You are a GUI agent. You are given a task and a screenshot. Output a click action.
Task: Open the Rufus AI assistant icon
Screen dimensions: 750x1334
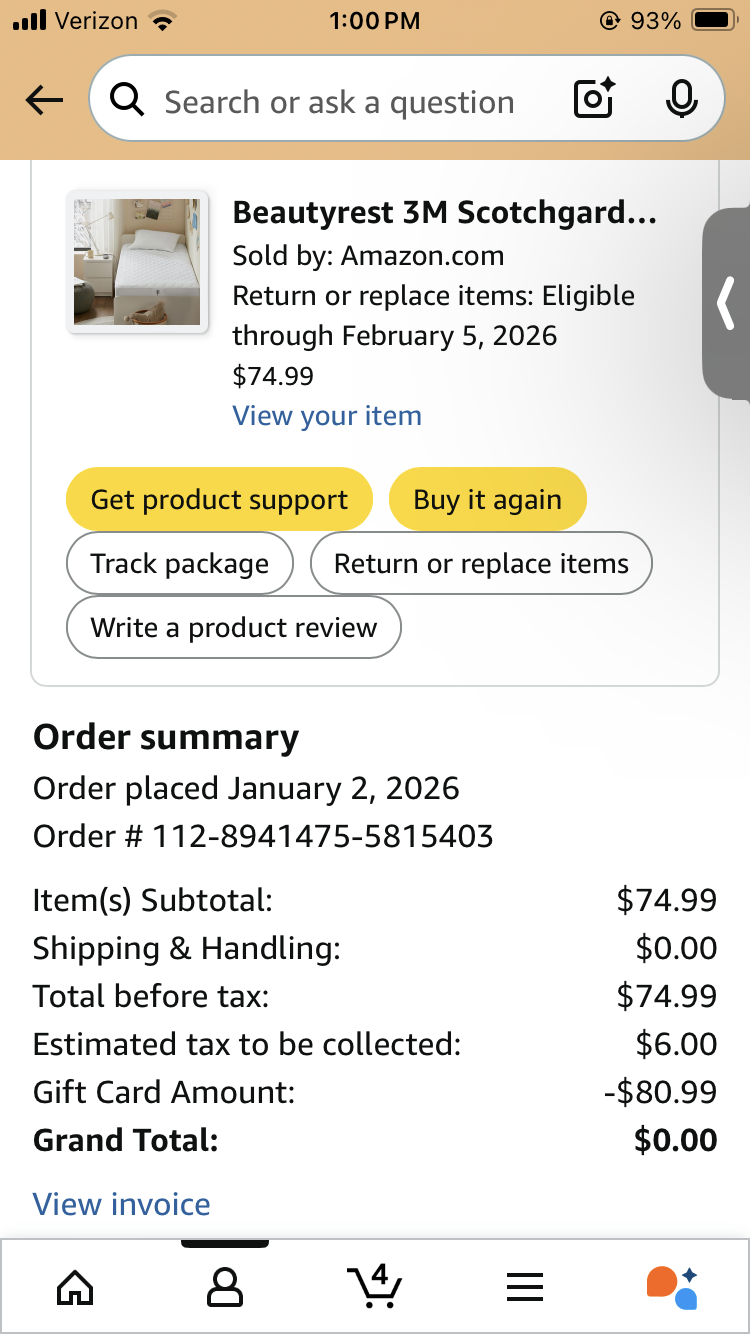(x=672, y=1287)
